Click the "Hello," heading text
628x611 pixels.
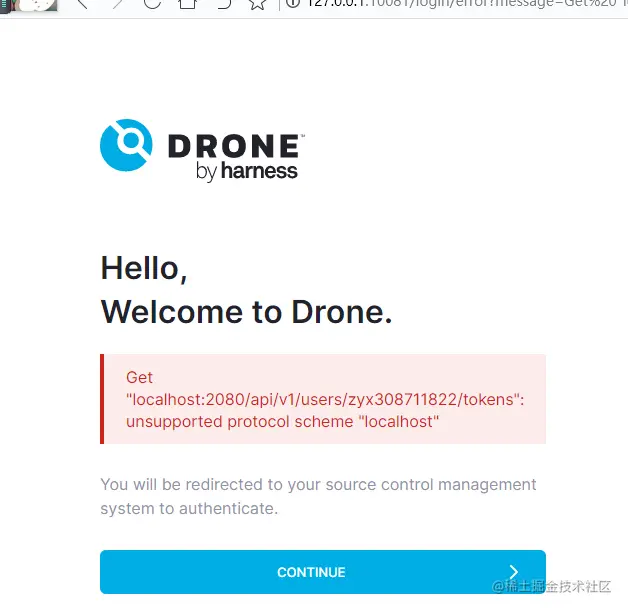(144, 268)
